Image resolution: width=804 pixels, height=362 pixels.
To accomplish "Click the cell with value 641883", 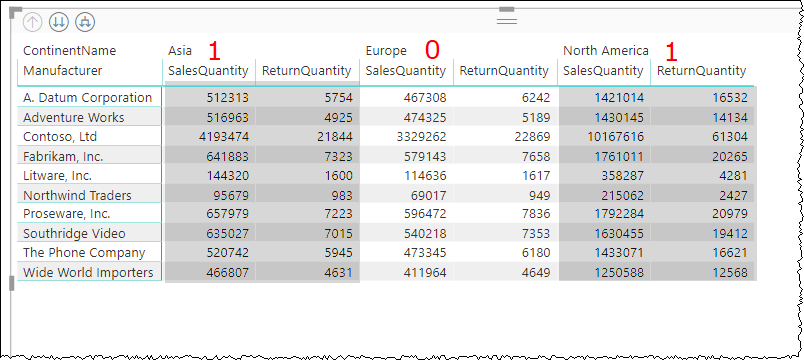I will point(228,156).
